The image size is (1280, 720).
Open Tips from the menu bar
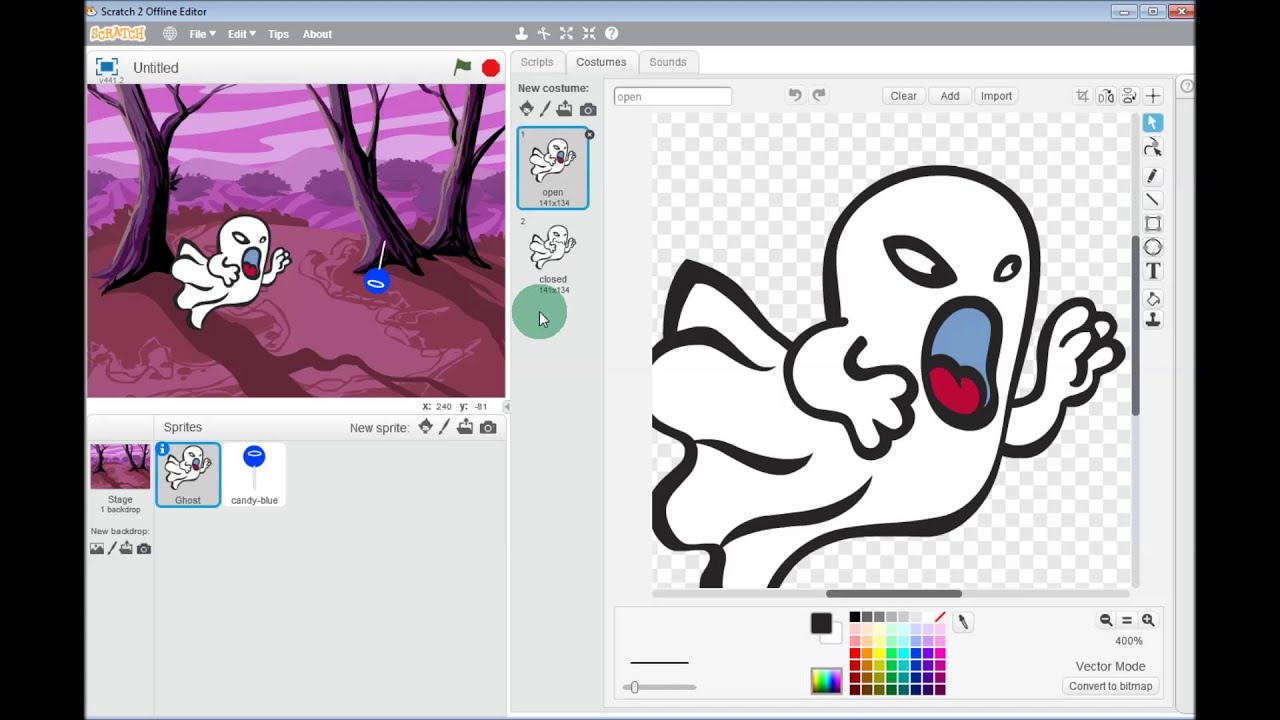tap(278, 34)
